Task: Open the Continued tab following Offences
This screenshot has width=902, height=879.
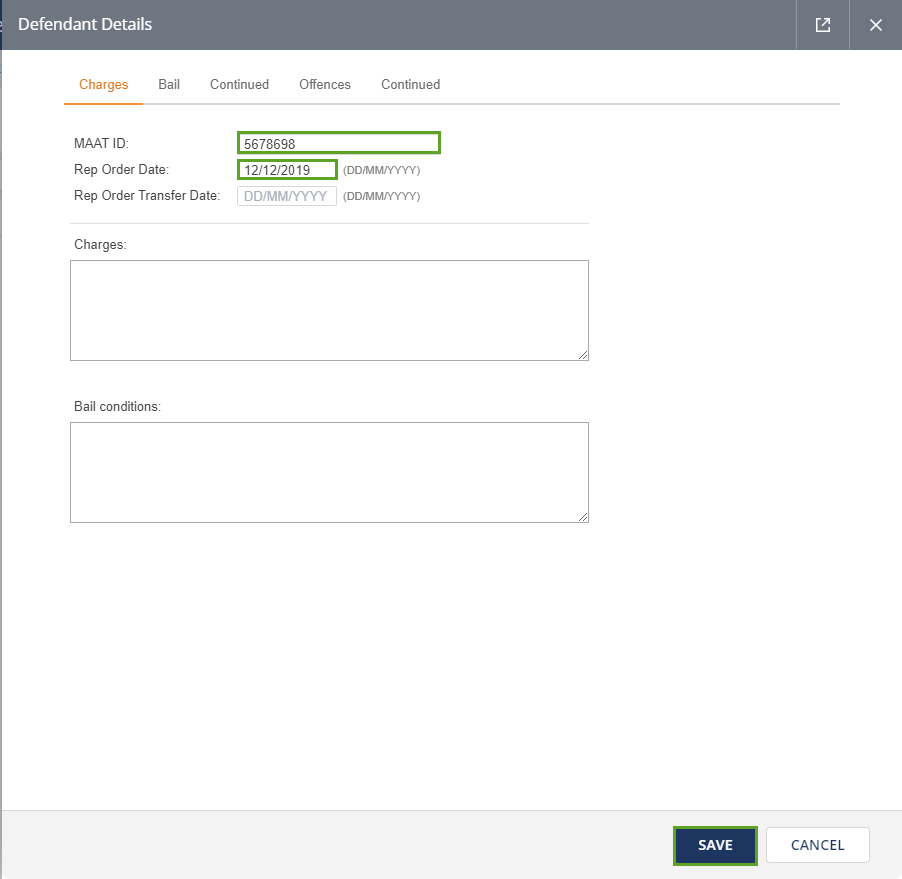Action: point(410,85)
